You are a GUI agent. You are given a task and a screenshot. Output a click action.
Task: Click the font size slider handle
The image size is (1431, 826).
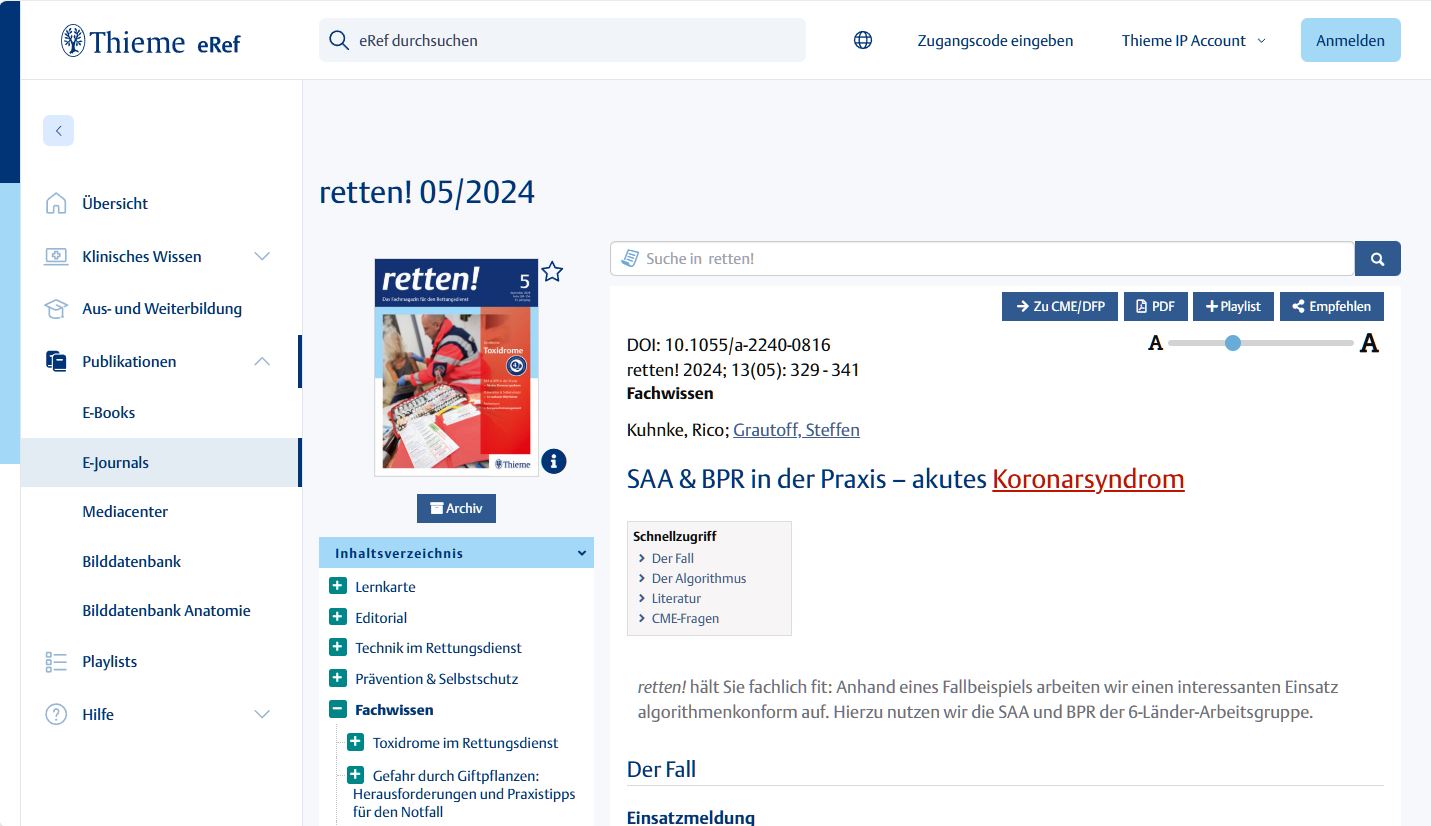1233,343
